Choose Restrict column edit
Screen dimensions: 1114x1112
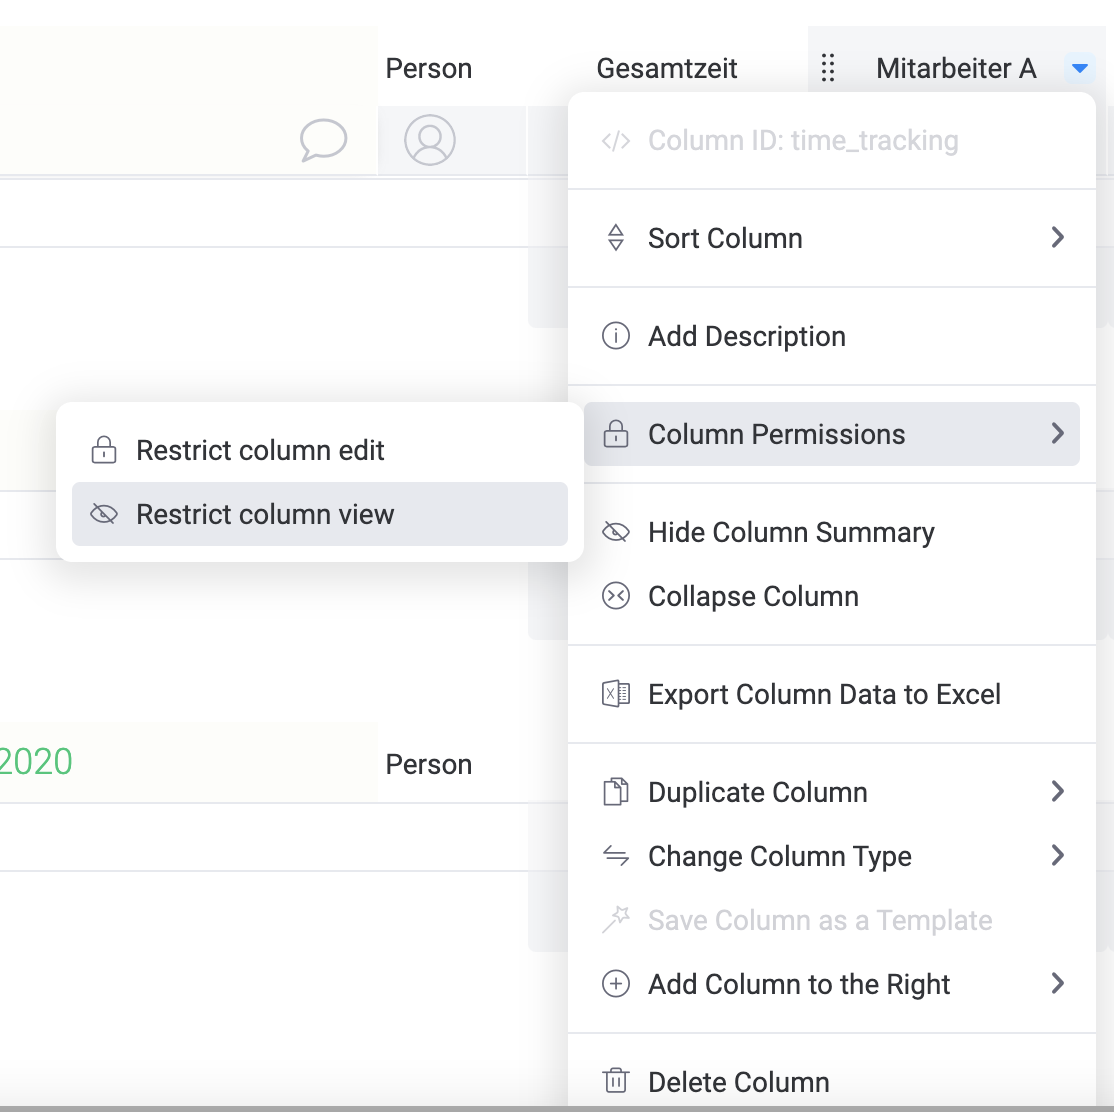[260, 450]
